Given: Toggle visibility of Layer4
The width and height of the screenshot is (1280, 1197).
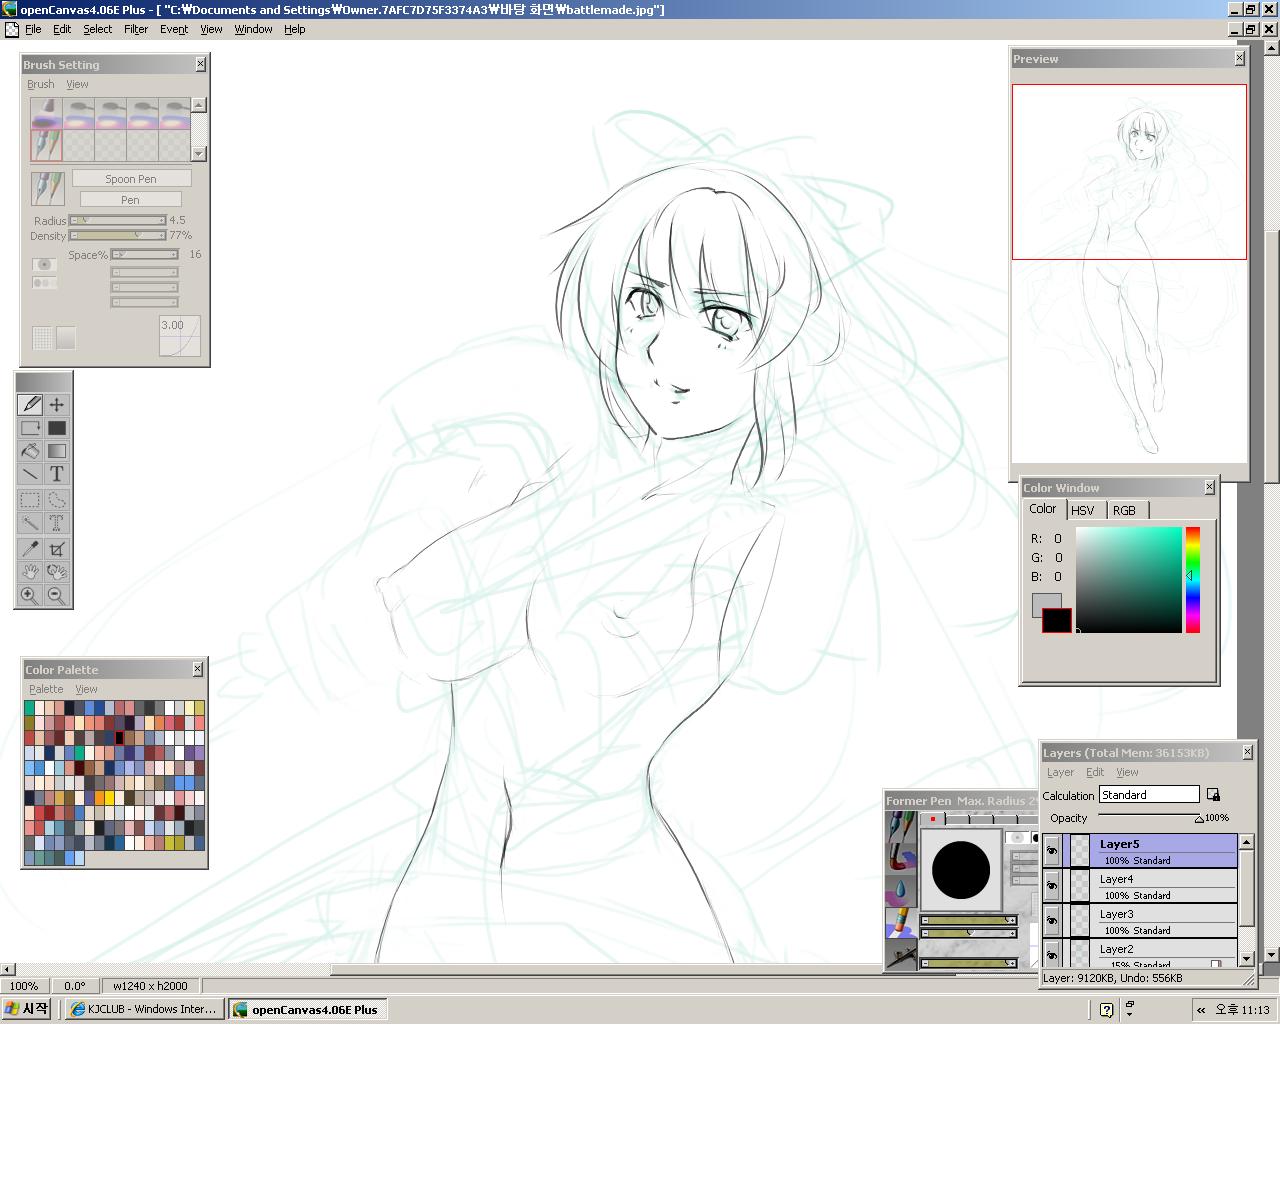Looking at the screenshot, I should [1052, 886].
